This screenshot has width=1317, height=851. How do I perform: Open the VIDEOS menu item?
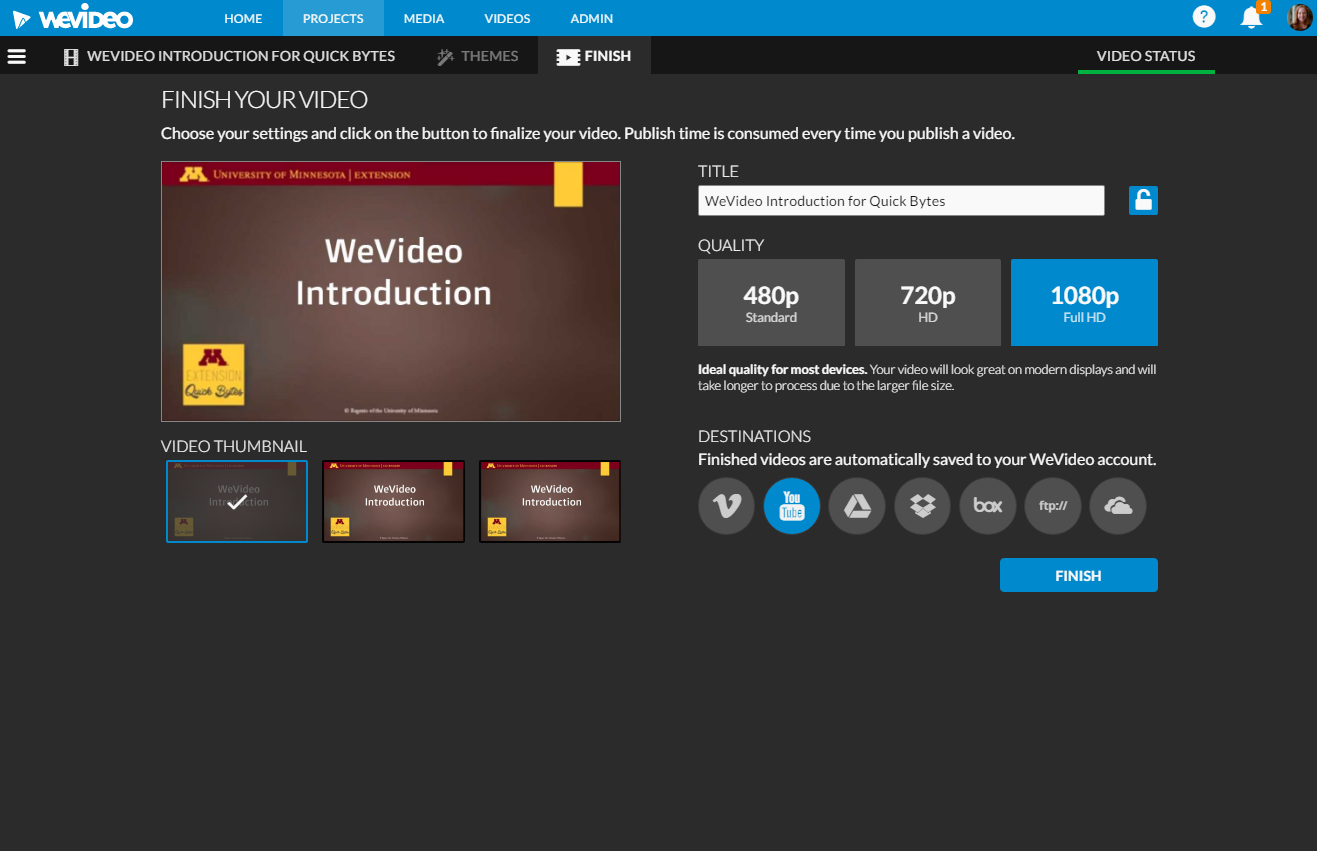coord(507,18)
